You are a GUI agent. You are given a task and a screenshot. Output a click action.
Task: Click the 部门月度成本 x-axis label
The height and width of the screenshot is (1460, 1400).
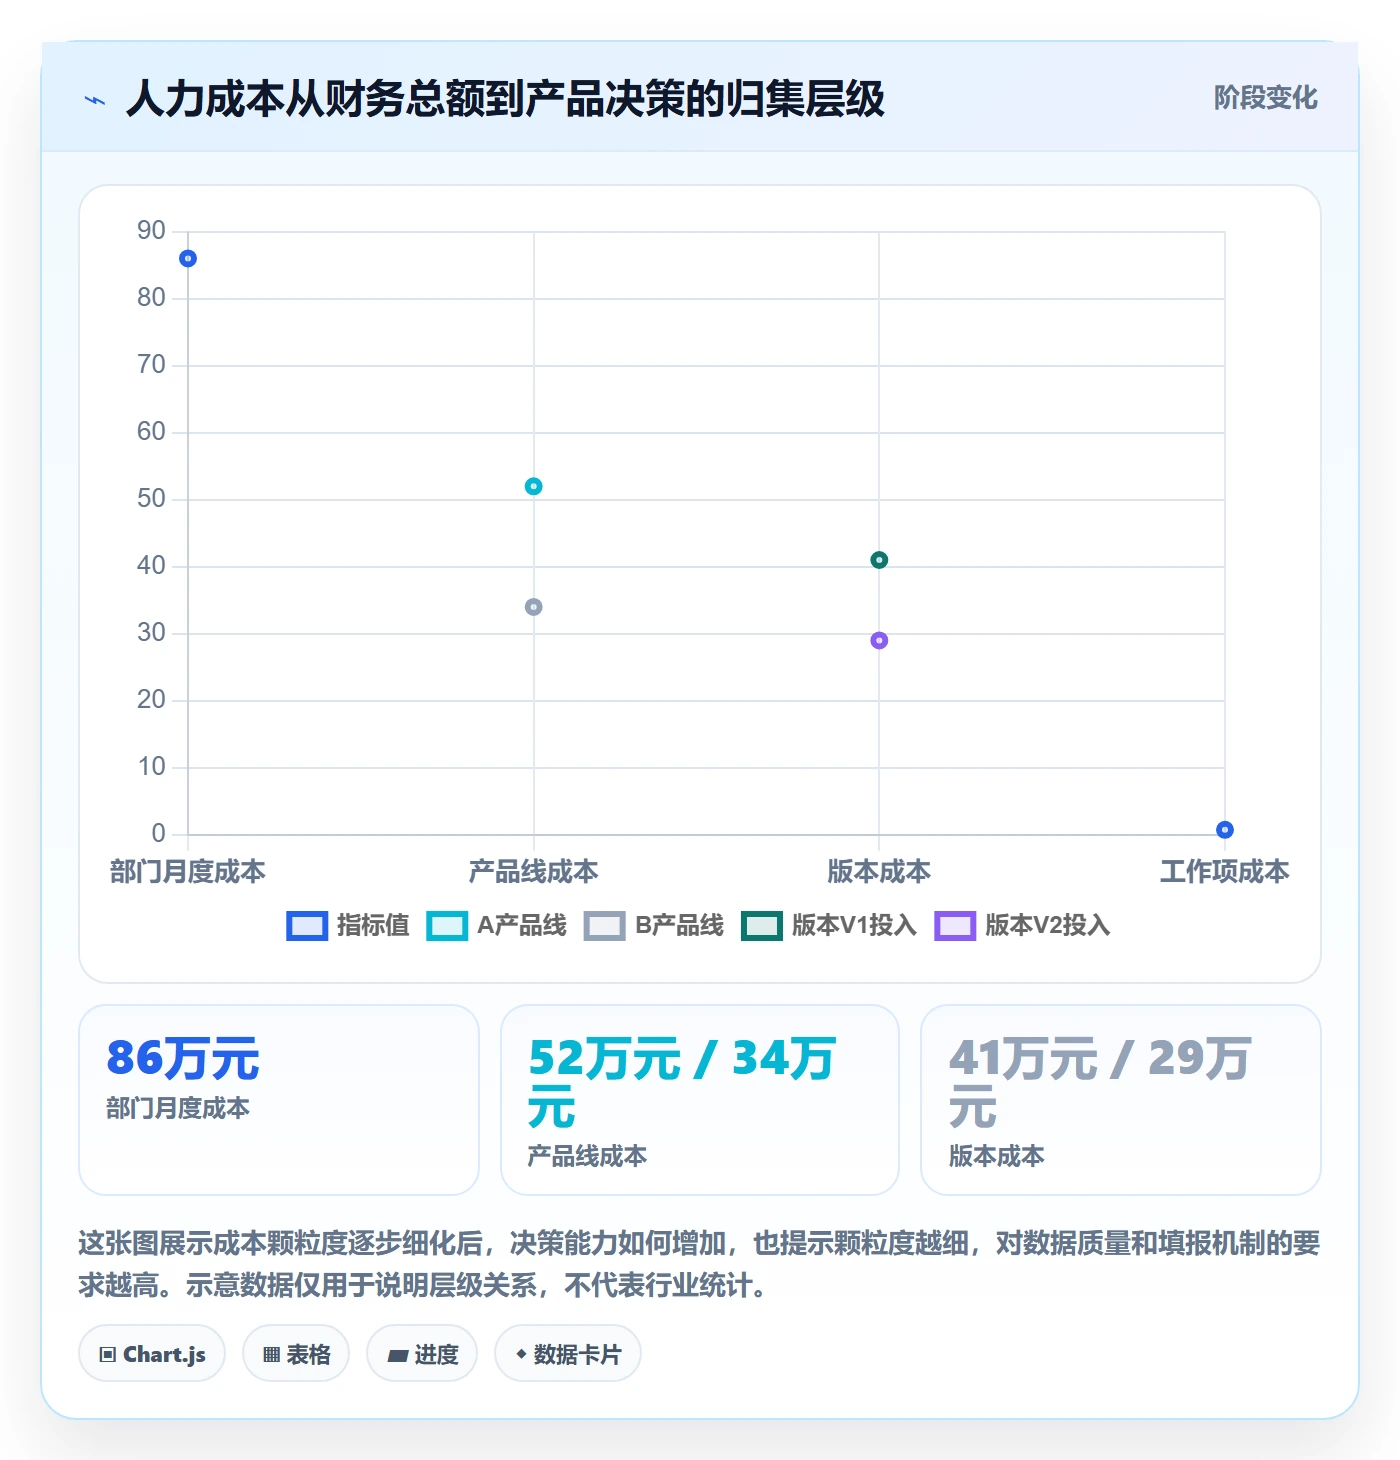pos(188,872)
